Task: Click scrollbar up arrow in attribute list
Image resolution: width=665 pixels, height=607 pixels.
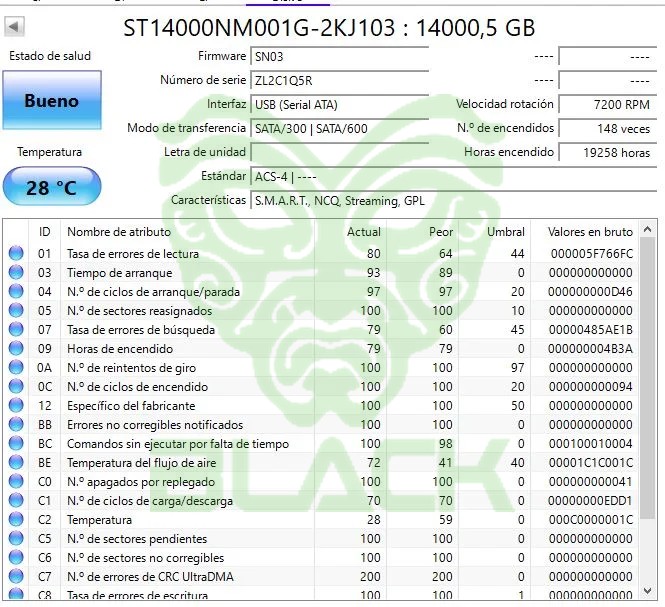Action: (x=647, y=229)
